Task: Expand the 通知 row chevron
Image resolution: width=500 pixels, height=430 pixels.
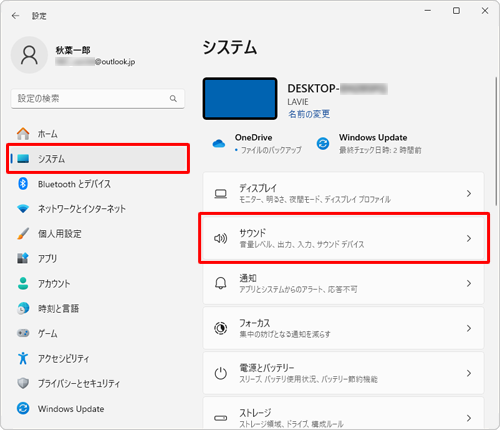Action: coord(469,283)
